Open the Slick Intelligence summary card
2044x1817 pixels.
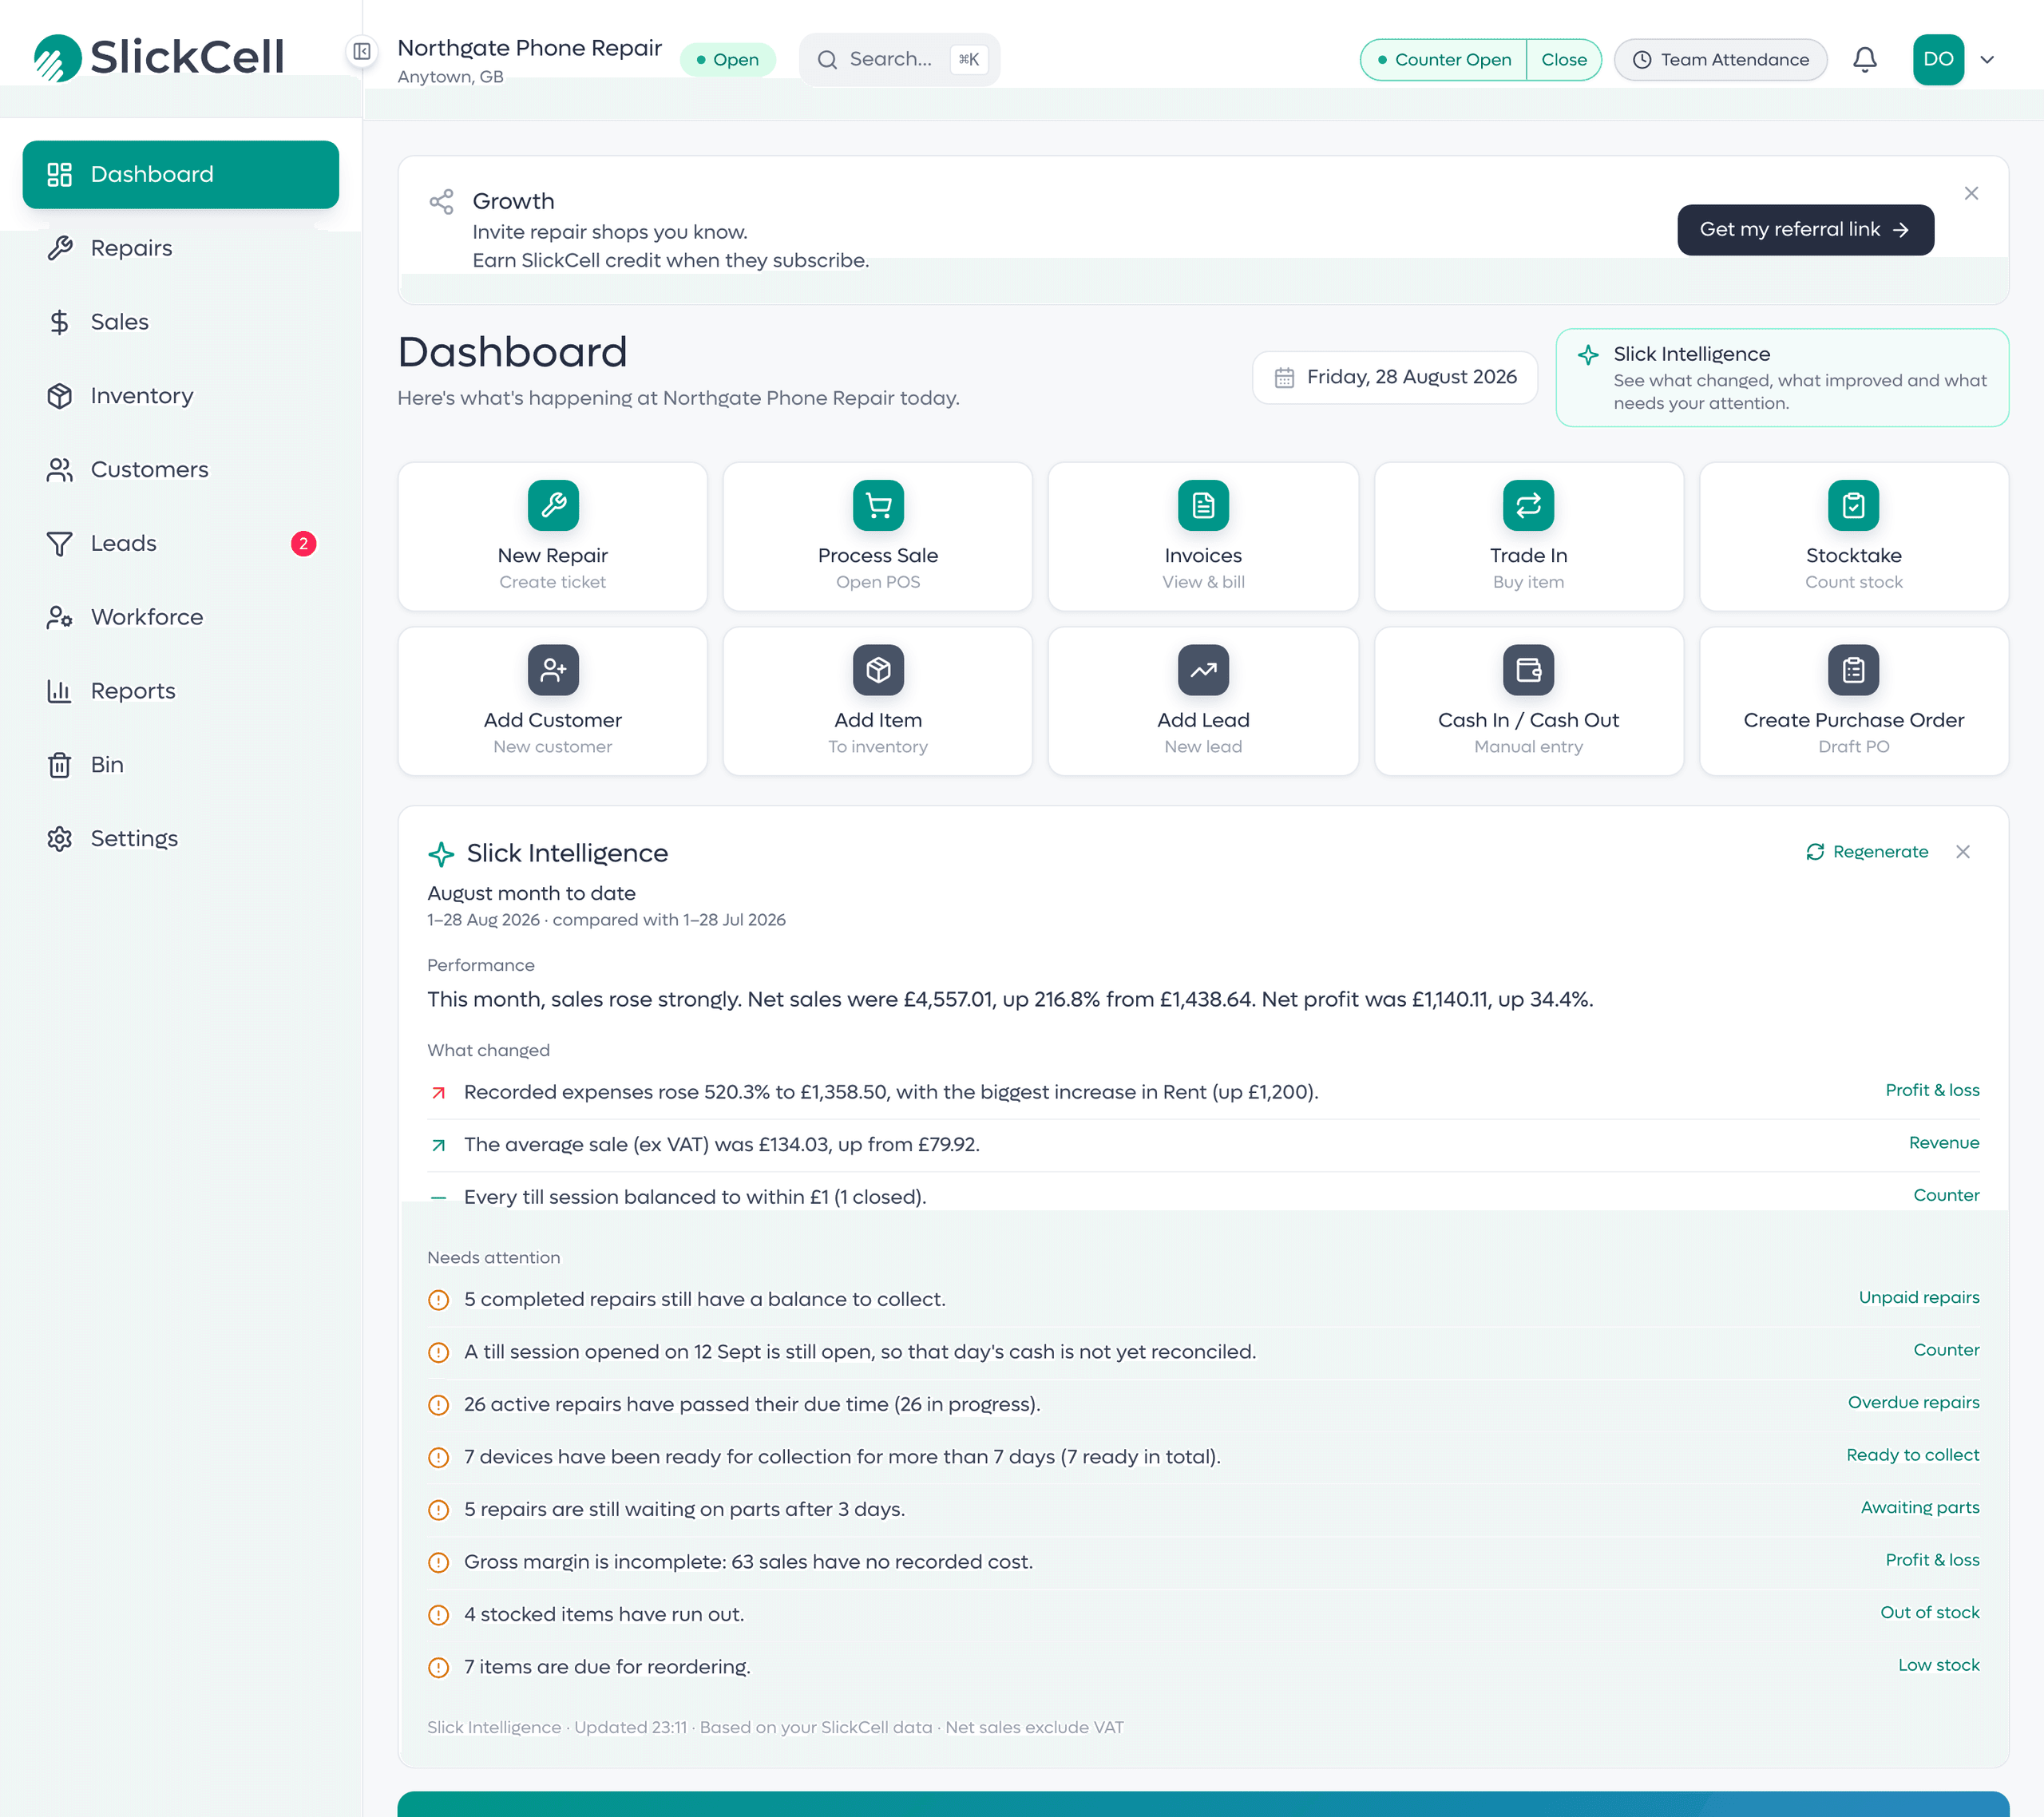(x=1782, y=378)
